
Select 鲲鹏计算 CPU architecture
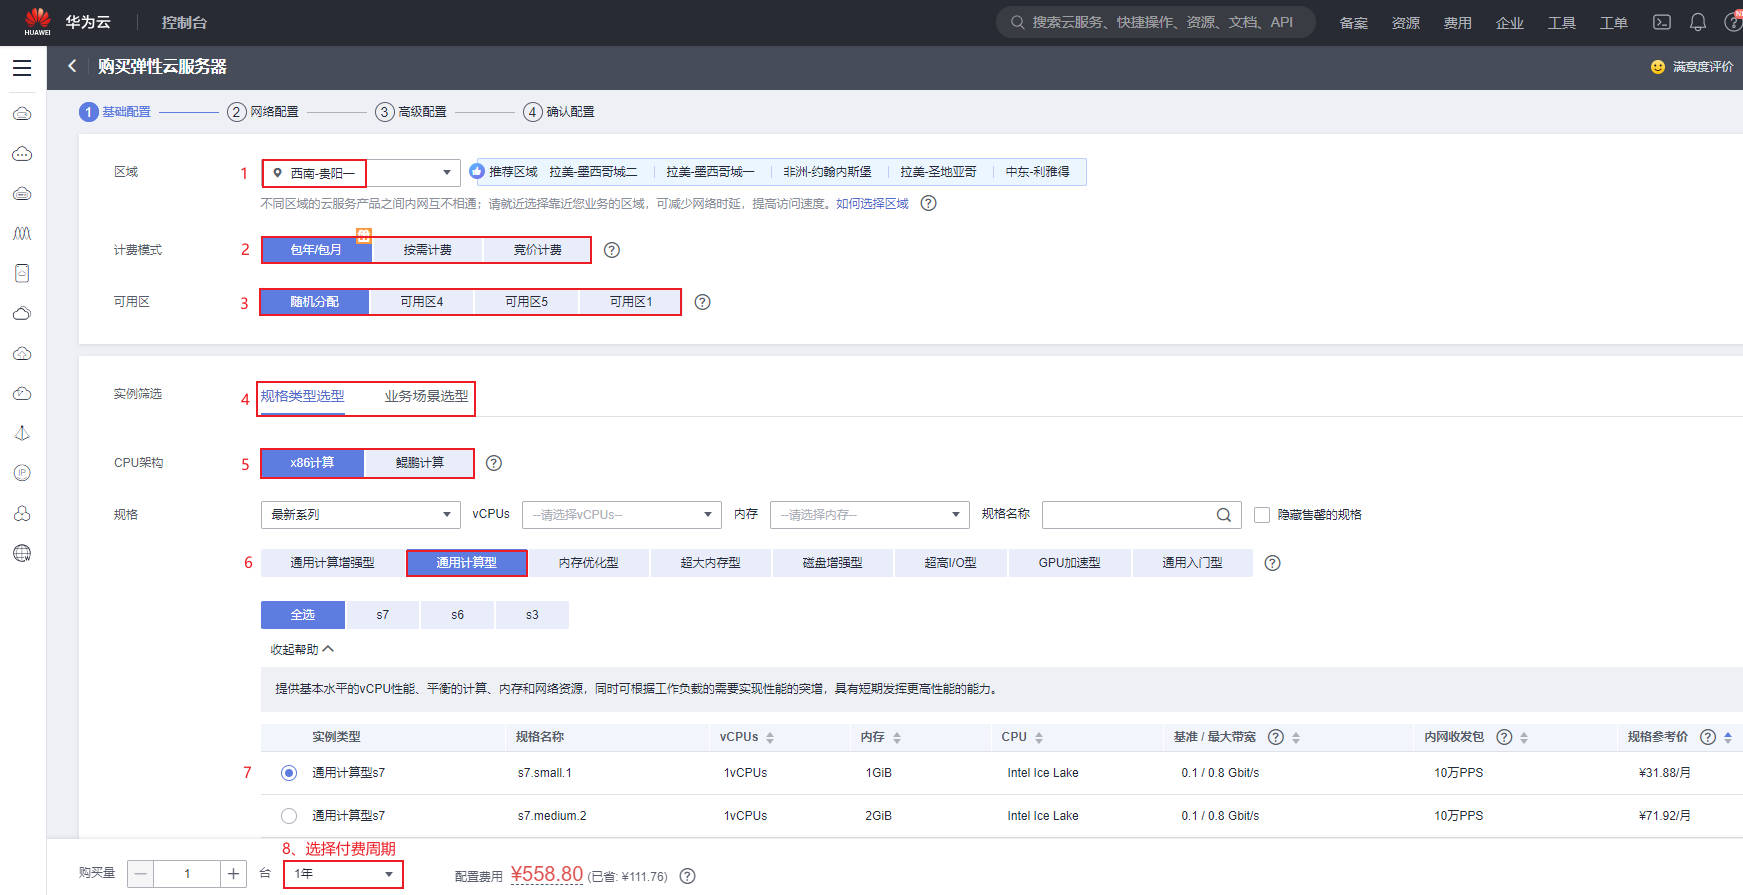pyautogui.click(x=420, y=463)
